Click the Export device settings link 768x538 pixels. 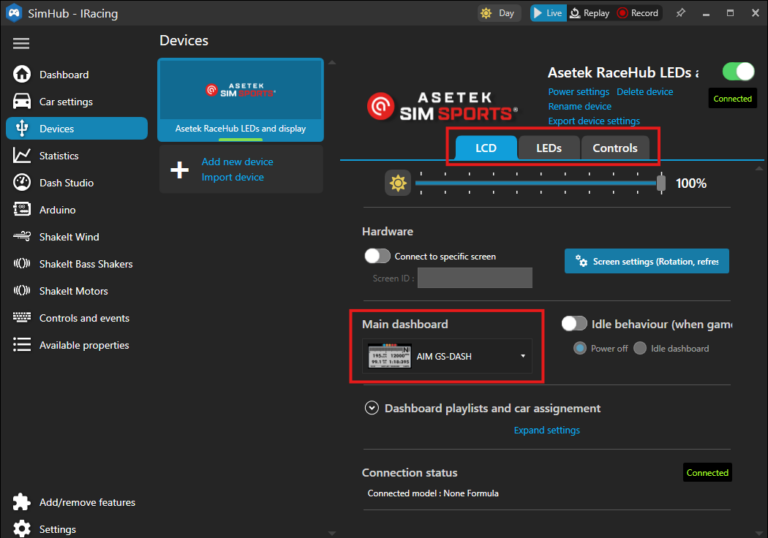594,121
